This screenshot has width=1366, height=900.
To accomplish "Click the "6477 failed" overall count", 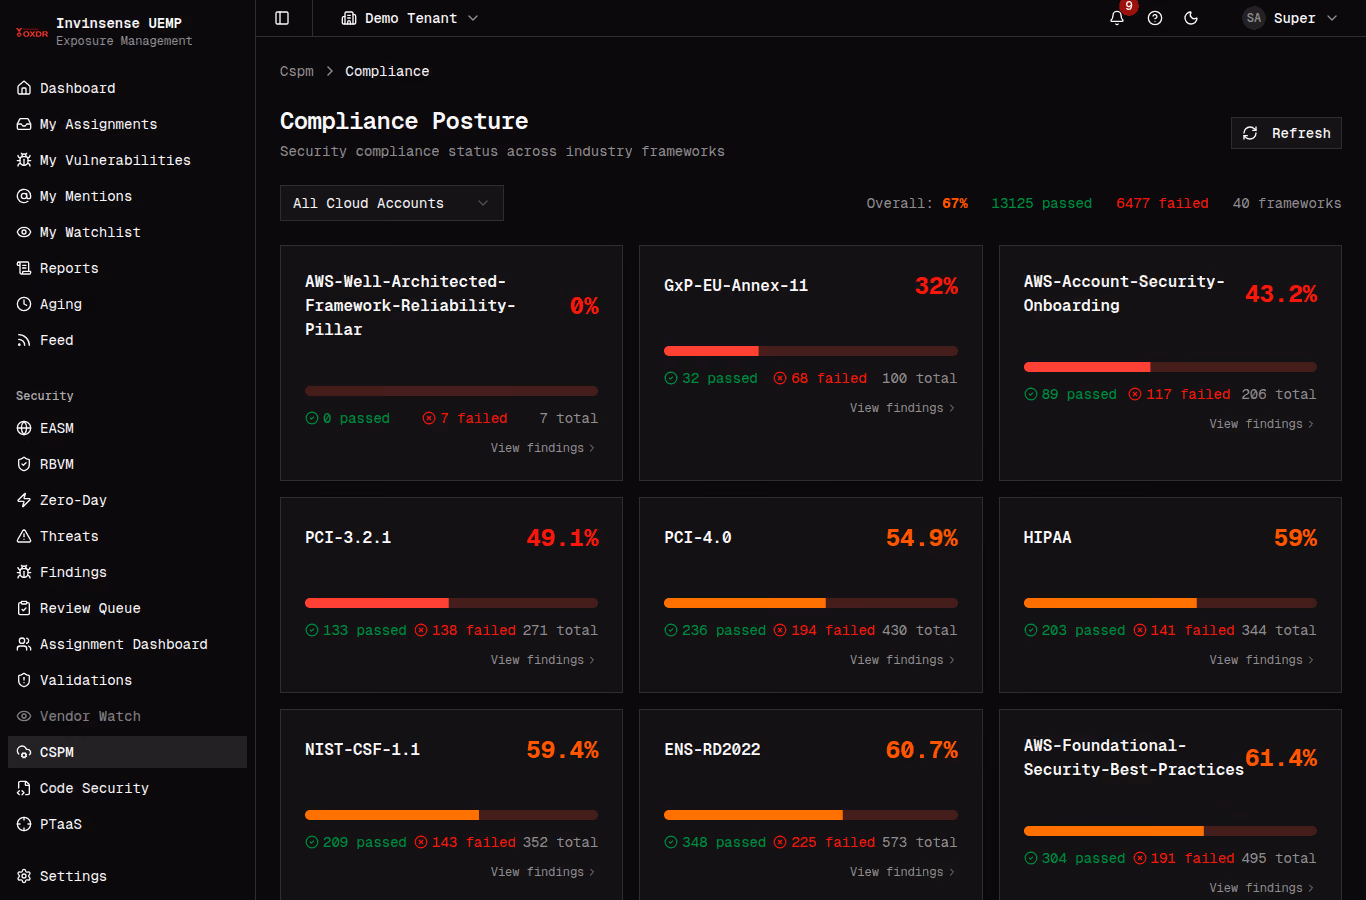I will pos(1162,203).
